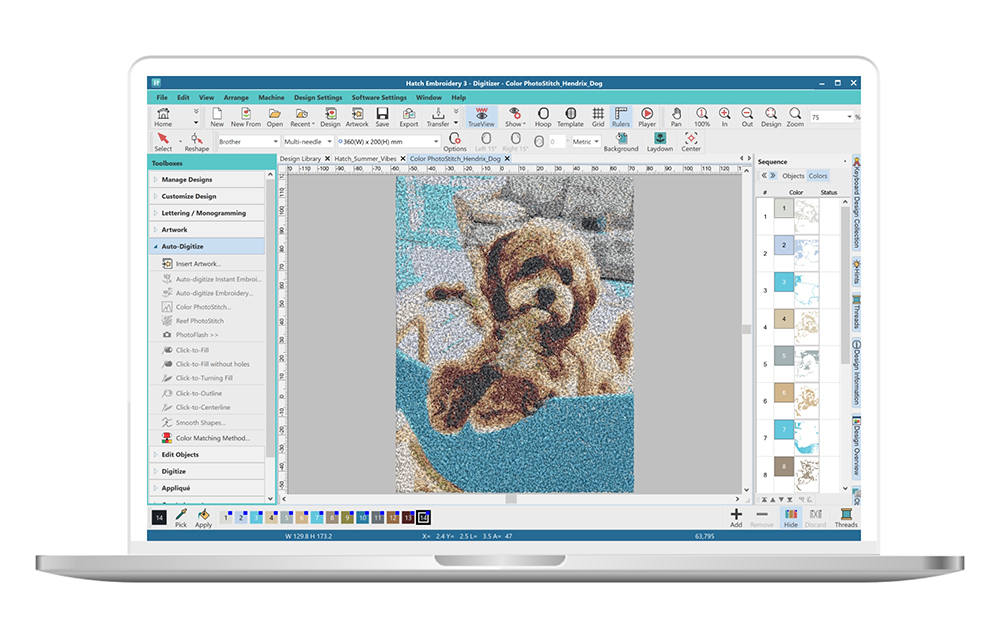Click the Threads button at bottom right
Viewport: 1000px width, 638px height.
click(846, 517)
